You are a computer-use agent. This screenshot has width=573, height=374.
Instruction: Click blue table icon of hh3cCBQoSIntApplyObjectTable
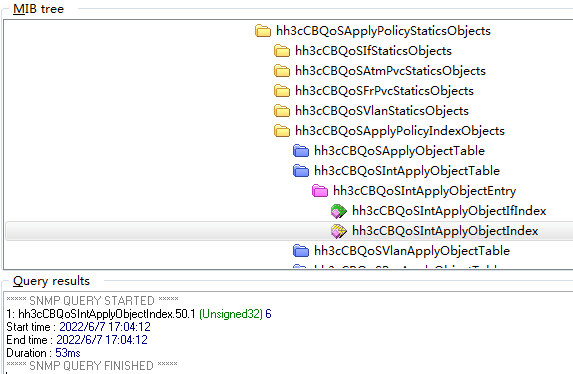click(301, 171)
